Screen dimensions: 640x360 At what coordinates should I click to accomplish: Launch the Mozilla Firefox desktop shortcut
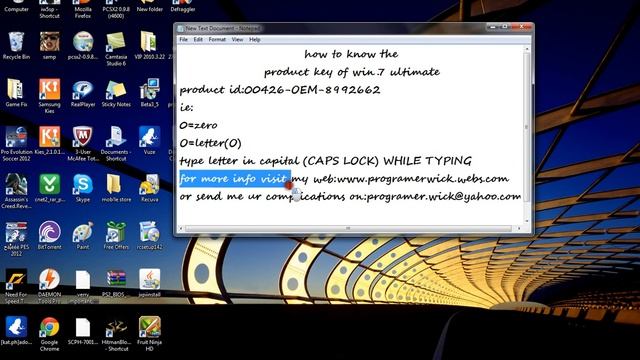pyautogui.click(x=83, y=9)
